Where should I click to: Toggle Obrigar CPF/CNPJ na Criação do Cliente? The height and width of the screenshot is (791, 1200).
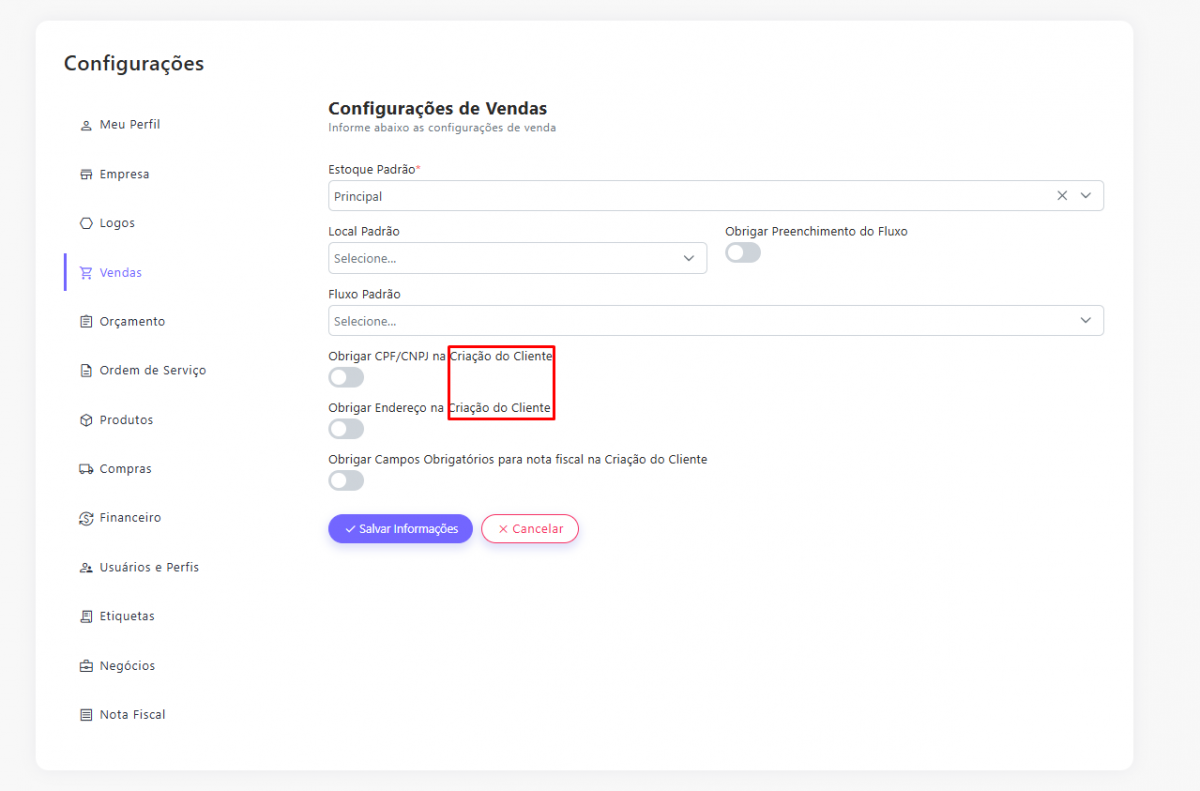[x=346, y=377]
